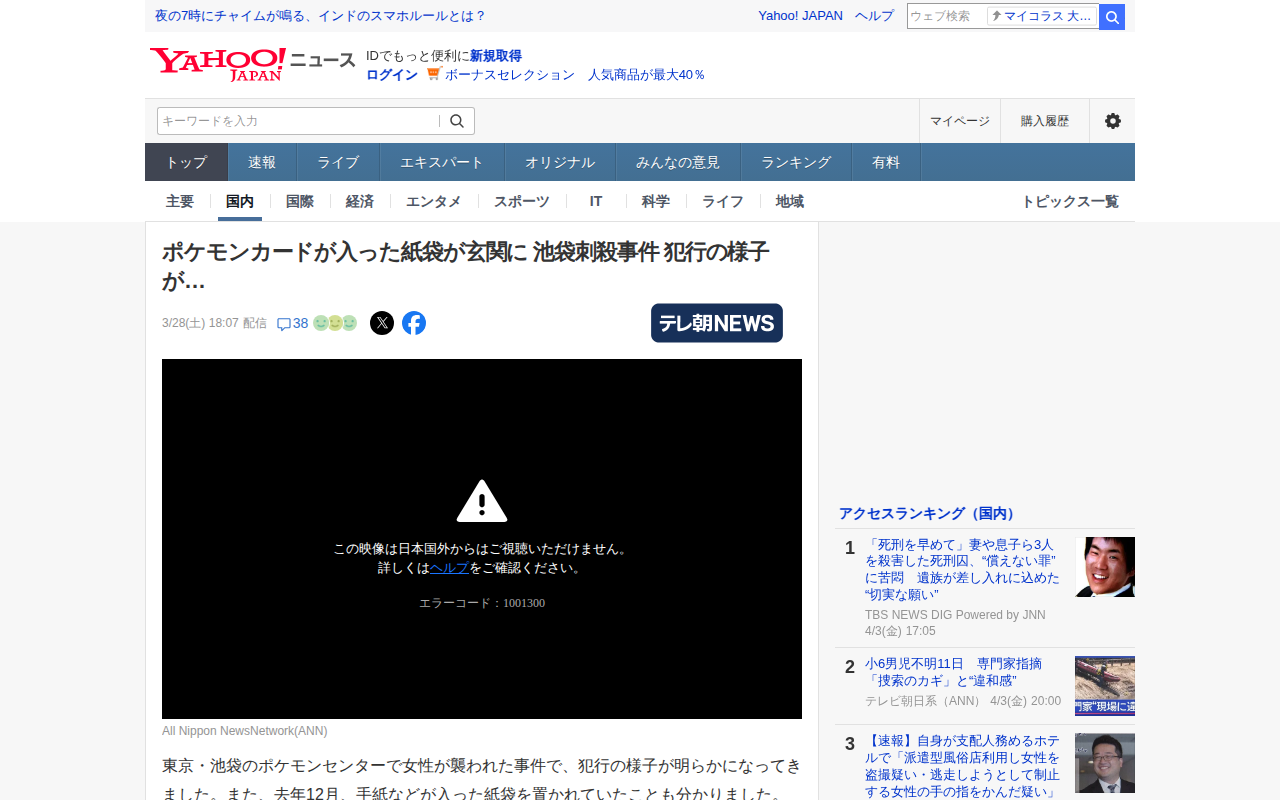1280x800 pixels.
Task: Open thumbnail of ranking article number 3
Action: [x=1105, y=763]
